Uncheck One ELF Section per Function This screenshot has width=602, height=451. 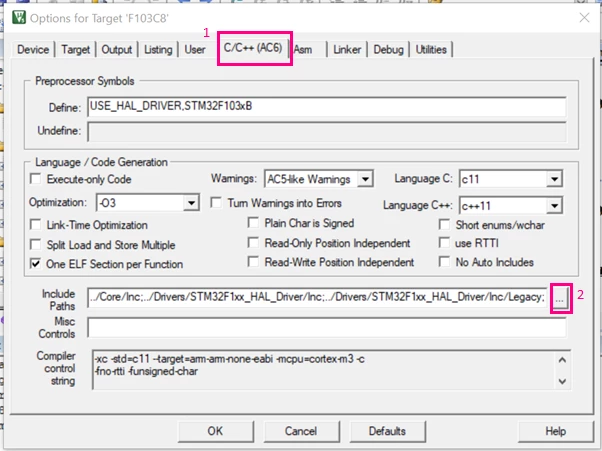(x=36, y=264)
